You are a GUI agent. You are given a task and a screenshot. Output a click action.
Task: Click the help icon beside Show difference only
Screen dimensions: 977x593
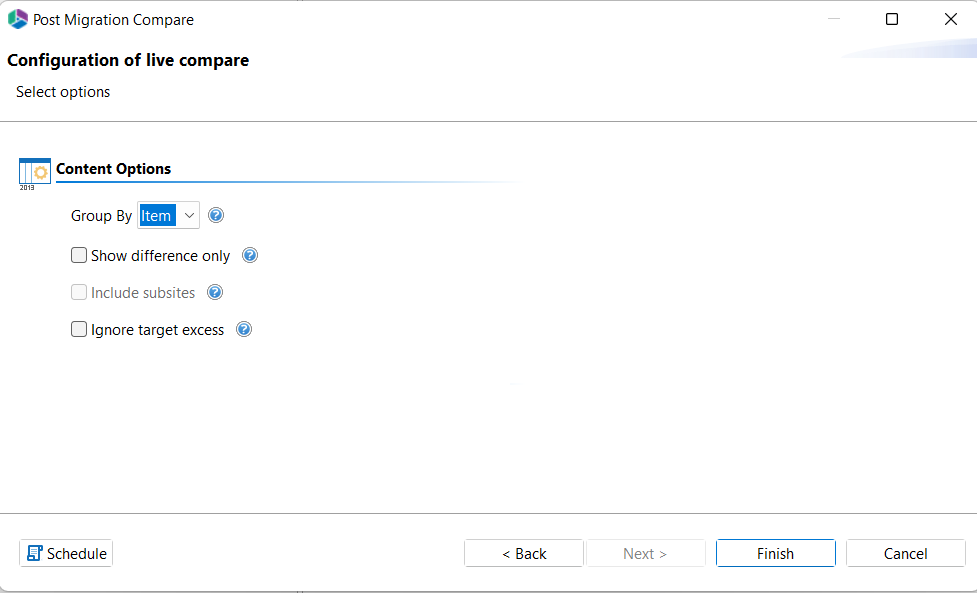click(249, 255)
